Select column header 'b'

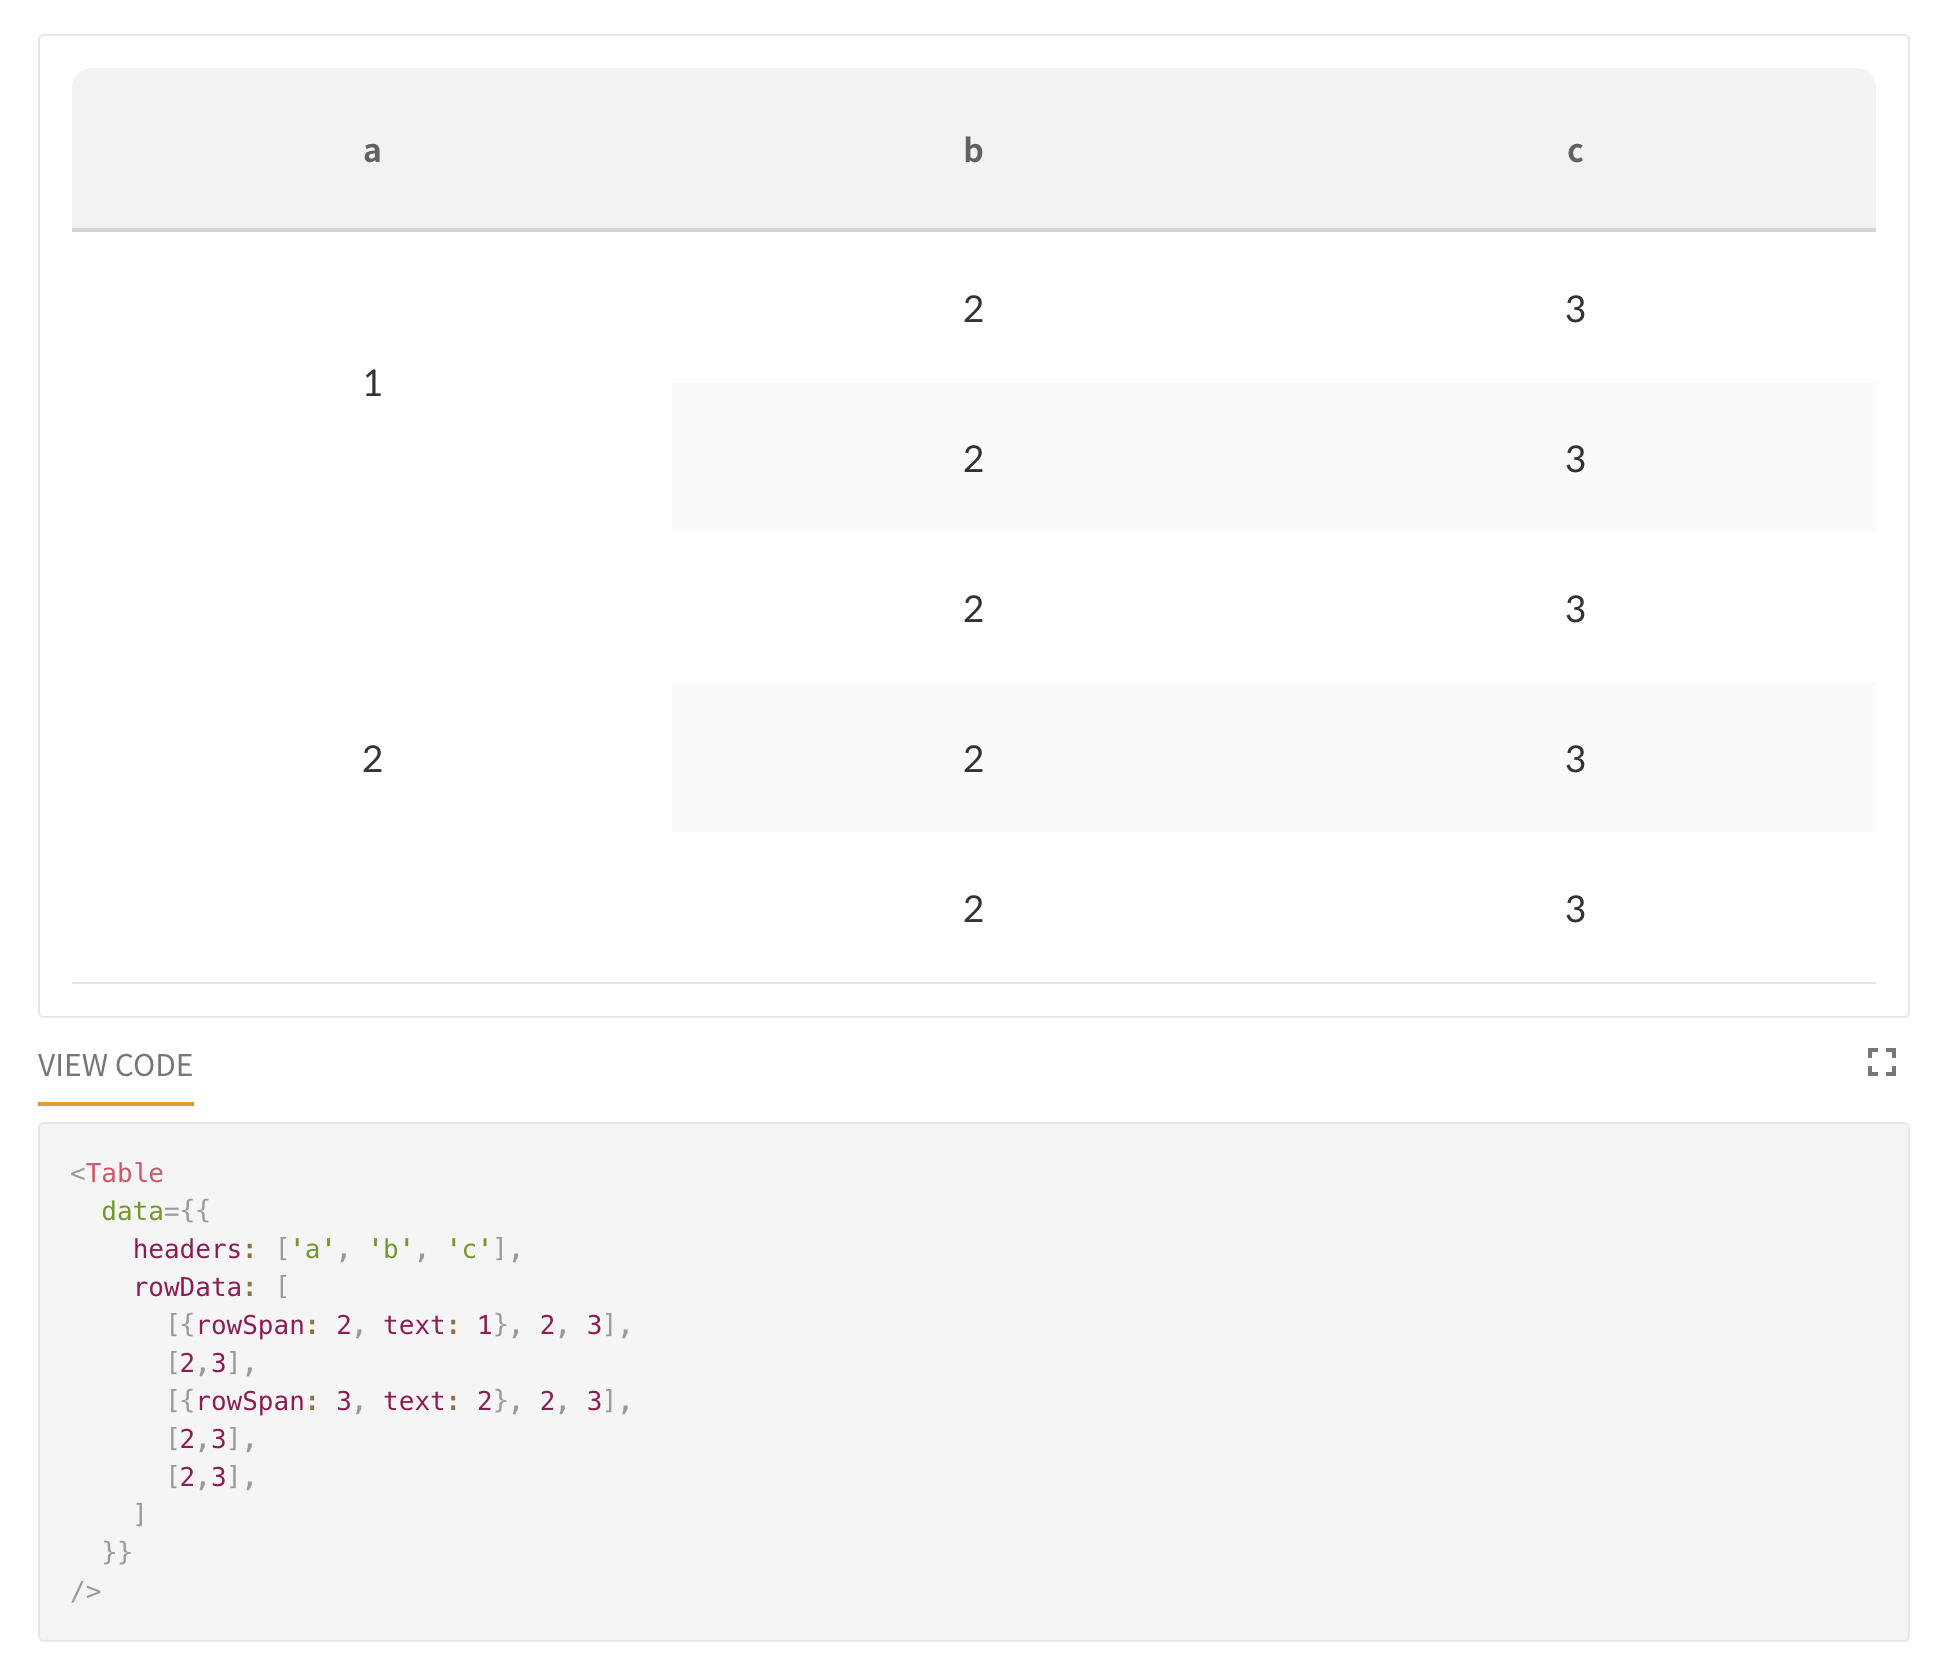point(972,151)
